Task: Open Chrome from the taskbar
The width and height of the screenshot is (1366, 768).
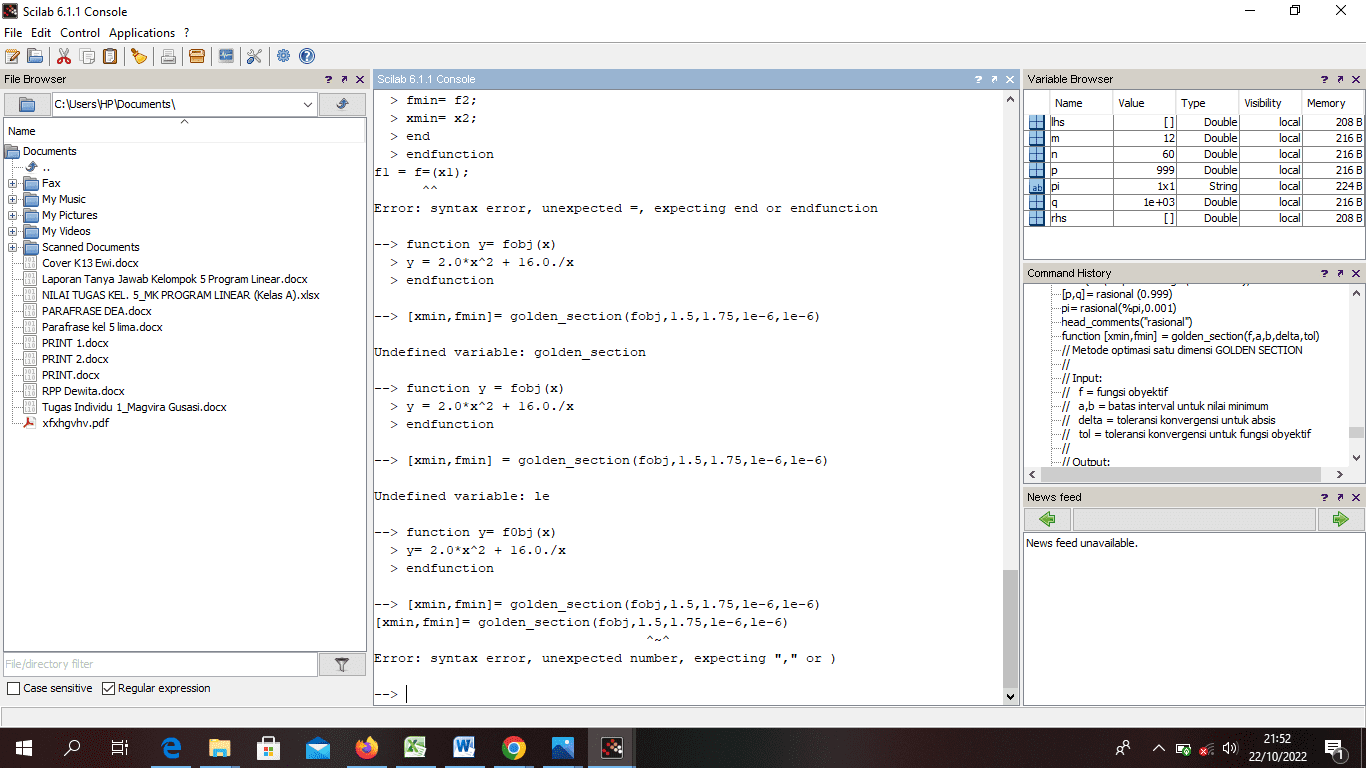Action: point(514,747)
